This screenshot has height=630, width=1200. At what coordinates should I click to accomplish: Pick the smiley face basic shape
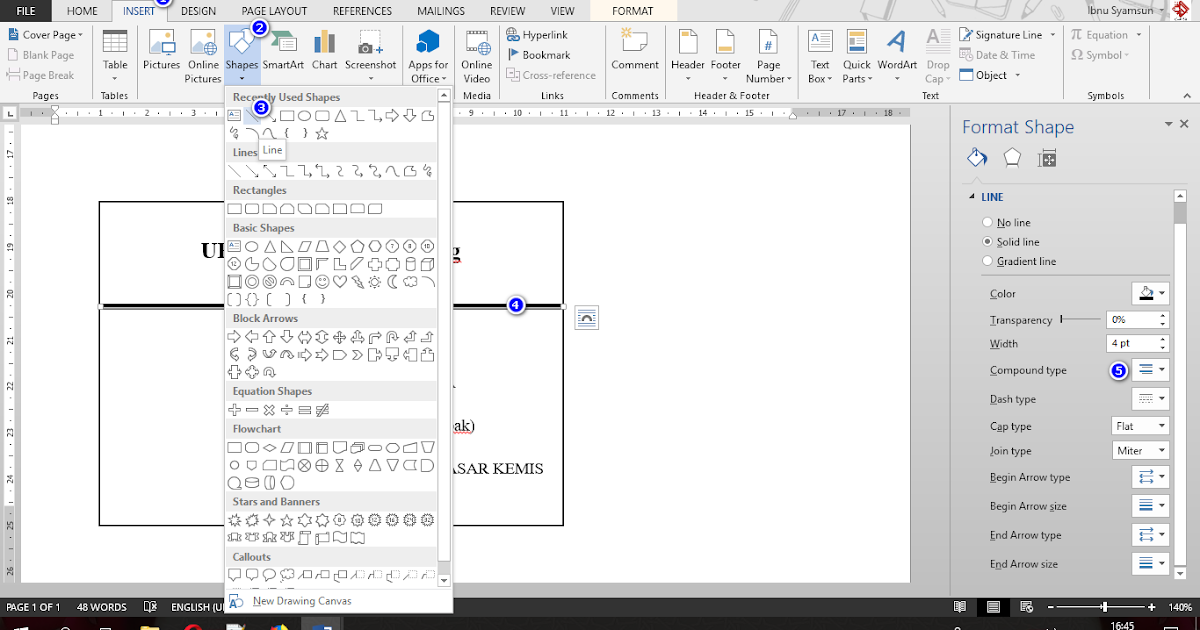pyautogui.click(x=322, y=282)
